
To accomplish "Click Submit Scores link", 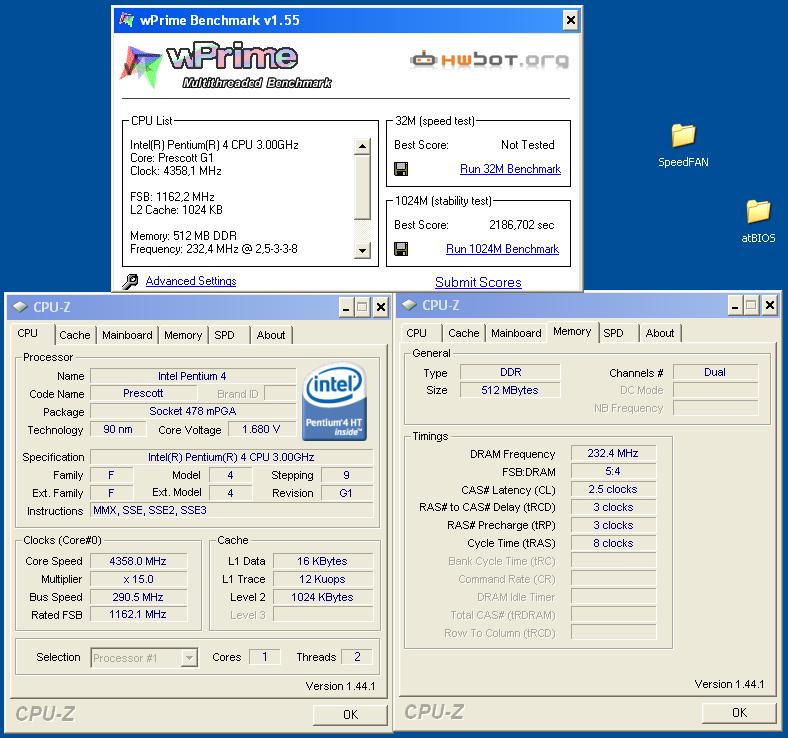I will (x=478, y=282).
